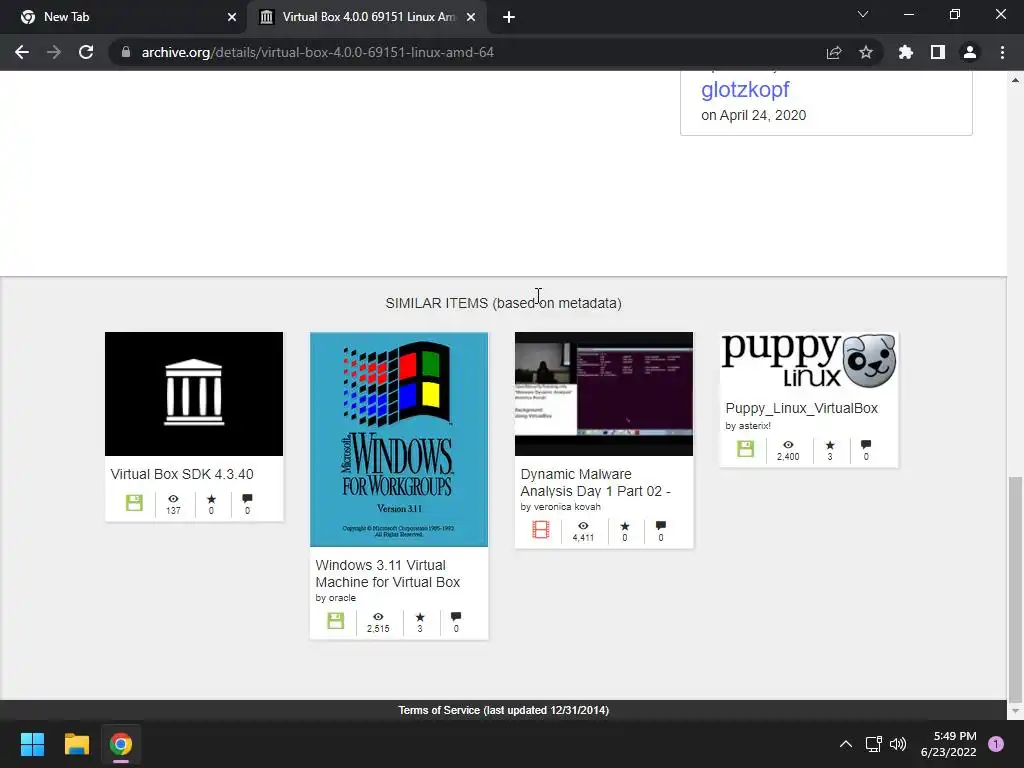Open network status in system tray
The width and height of the screenshot is (1024, 768).
(873, 744)
